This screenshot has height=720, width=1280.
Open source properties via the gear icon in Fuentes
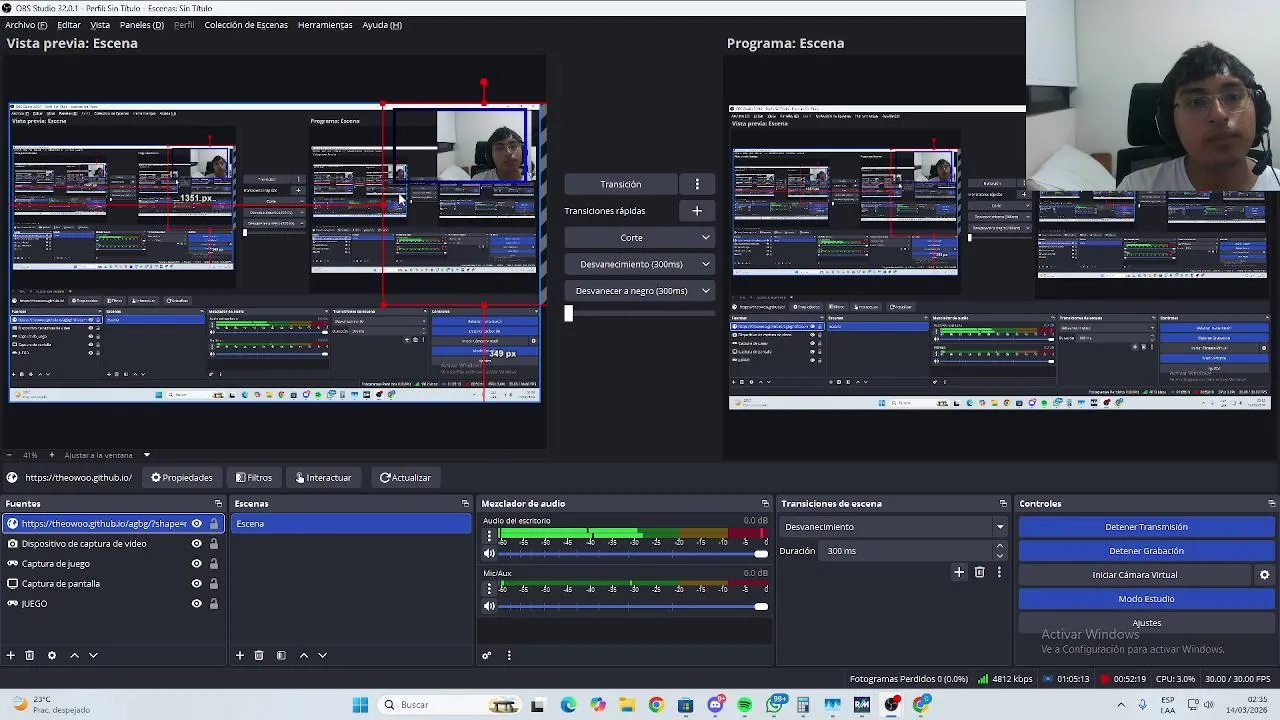(x=52, y=655)
